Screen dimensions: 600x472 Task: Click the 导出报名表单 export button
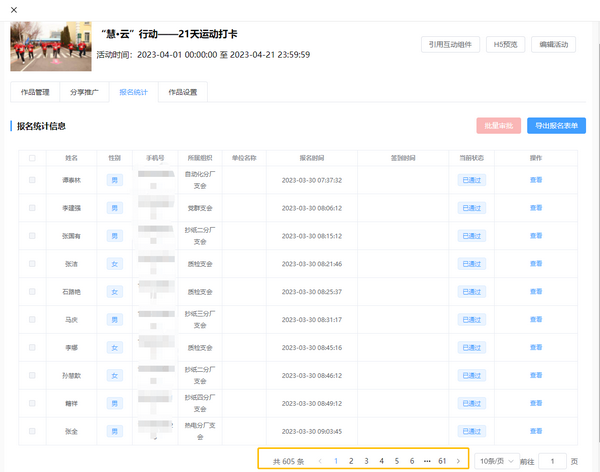coord(556,126)
